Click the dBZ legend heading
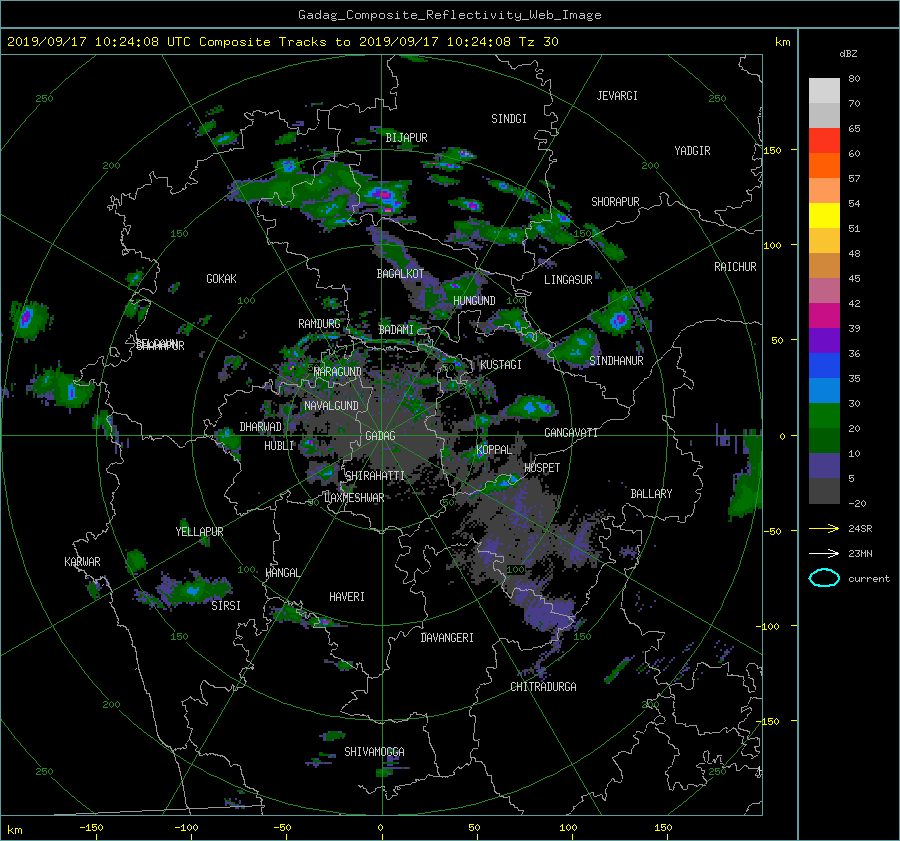 [x=848, y=53]
